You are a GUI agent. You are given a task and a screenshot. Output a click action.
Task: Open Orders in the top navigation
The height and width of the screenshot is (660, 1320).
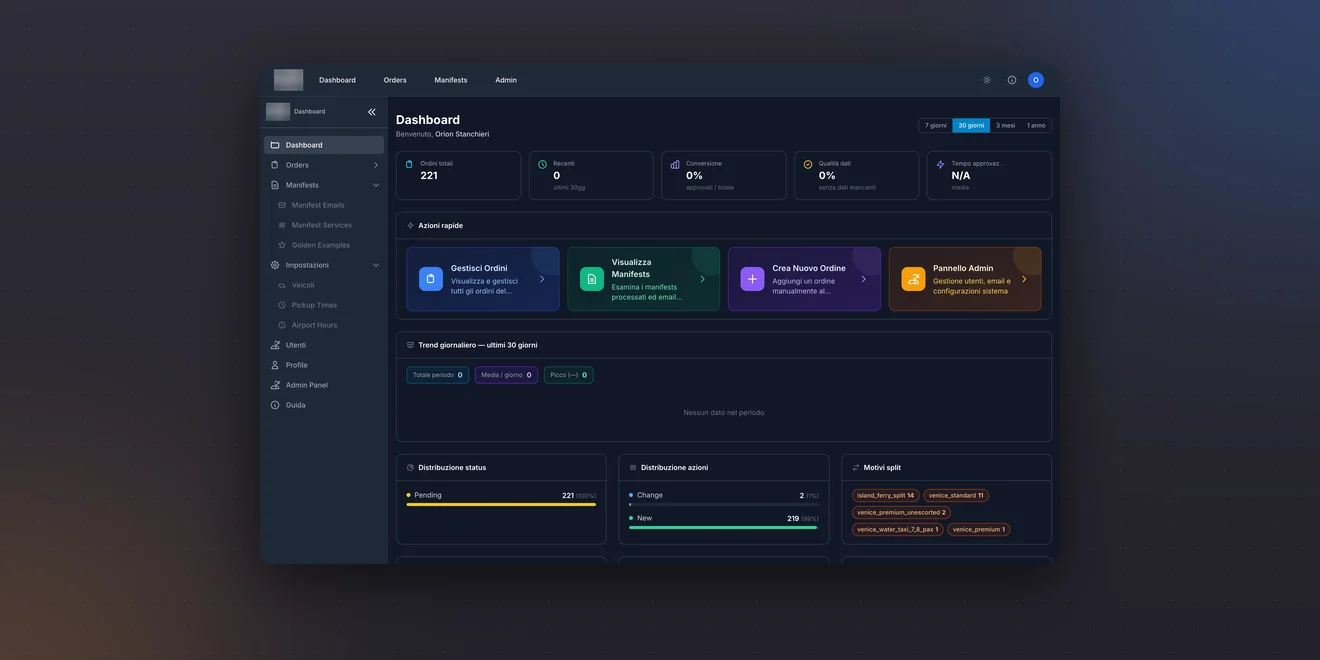(395, 80)
